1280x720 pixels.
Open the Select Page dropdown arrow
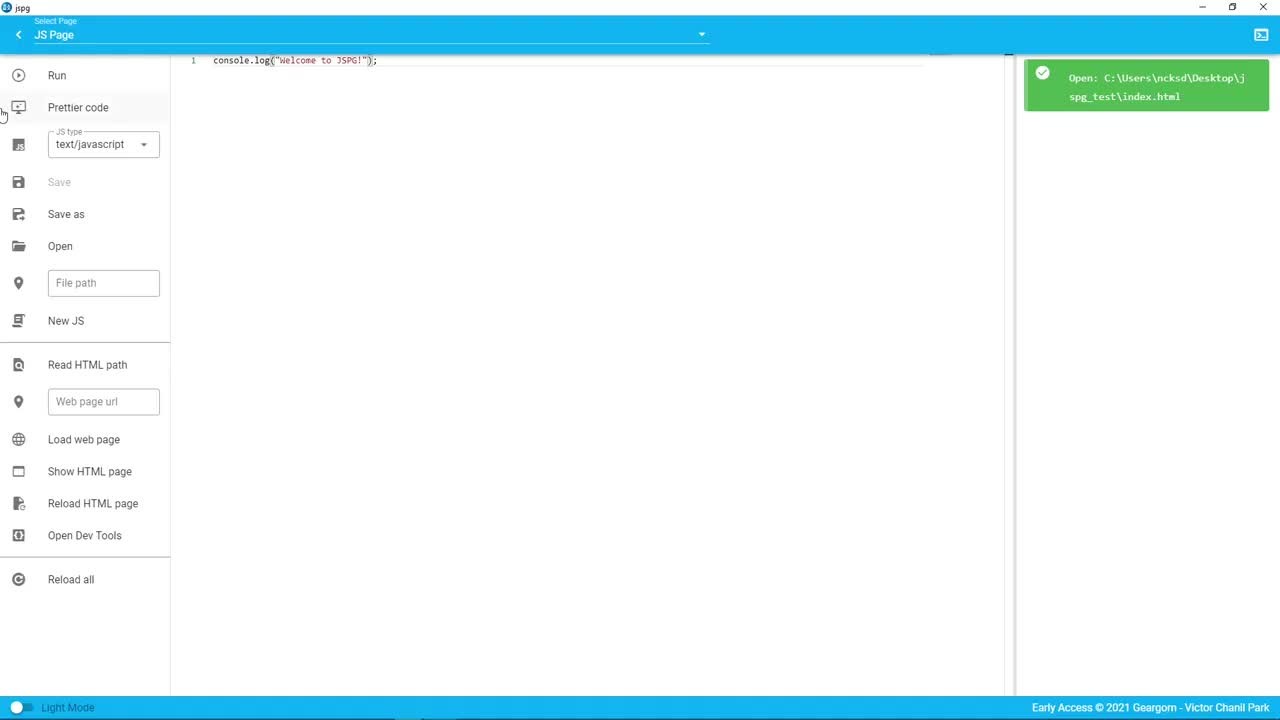point(701,35)
